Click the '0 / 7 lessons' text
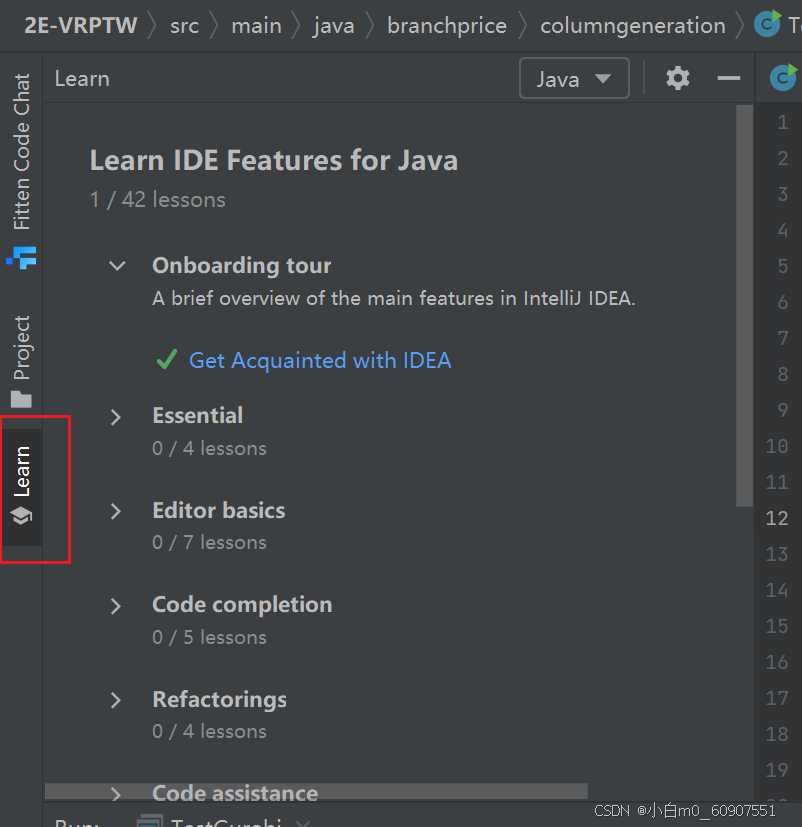Screen dimensions: 802x827 point(209,543)
